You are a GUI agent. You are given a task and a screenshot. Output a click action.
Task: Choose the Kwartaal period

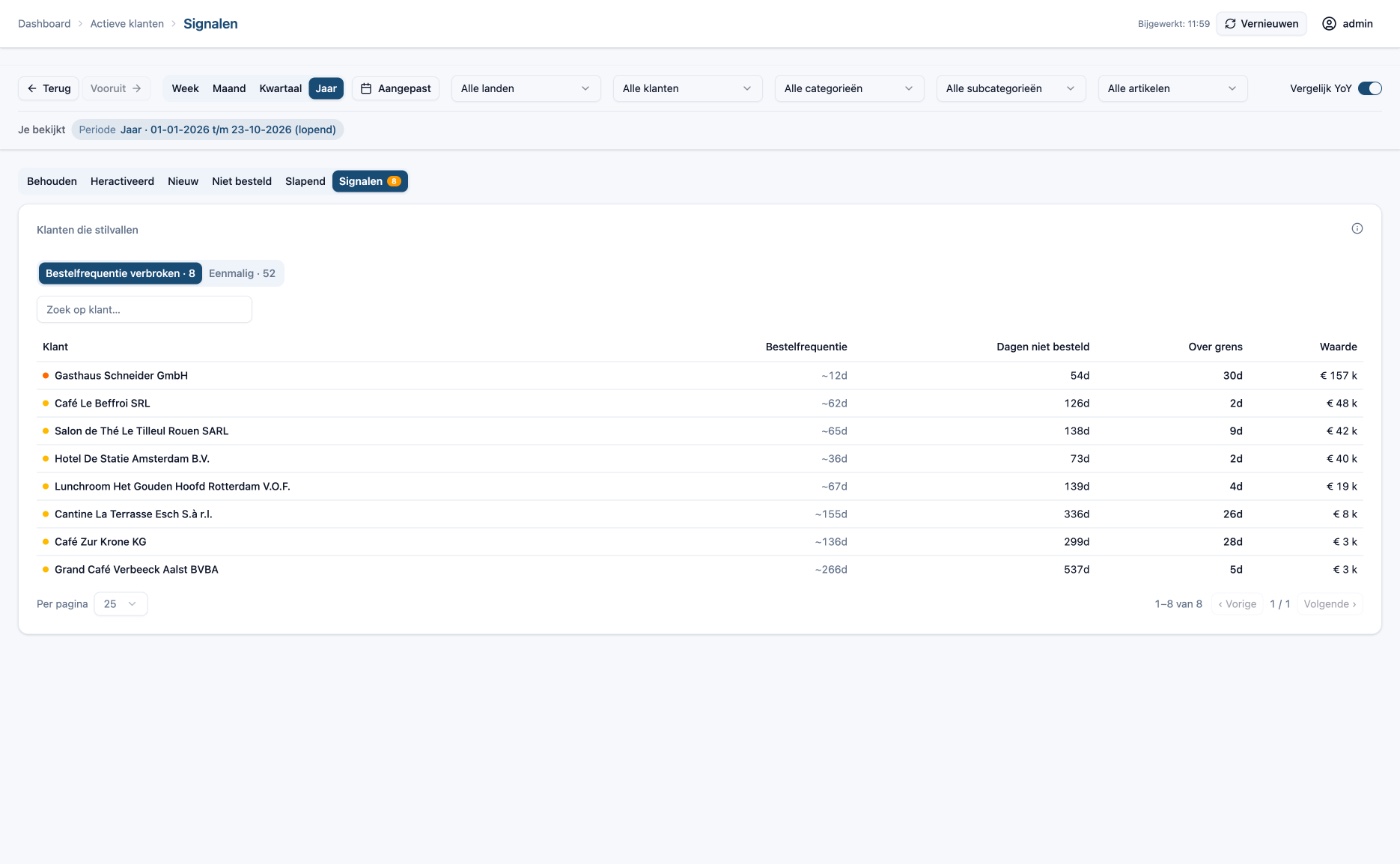pyautogui.click(x=280, y=88)
